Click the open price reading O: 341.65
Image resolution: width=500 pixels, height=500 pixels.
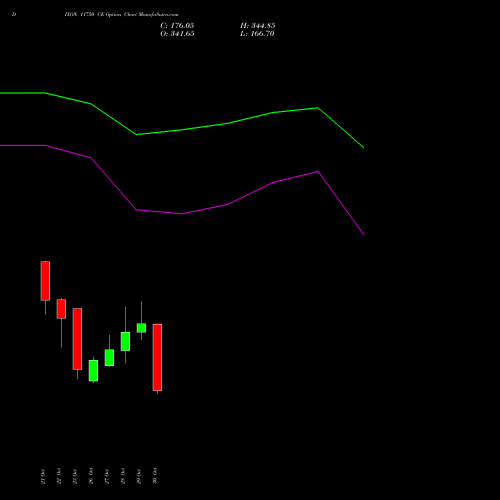coord(177,34)
